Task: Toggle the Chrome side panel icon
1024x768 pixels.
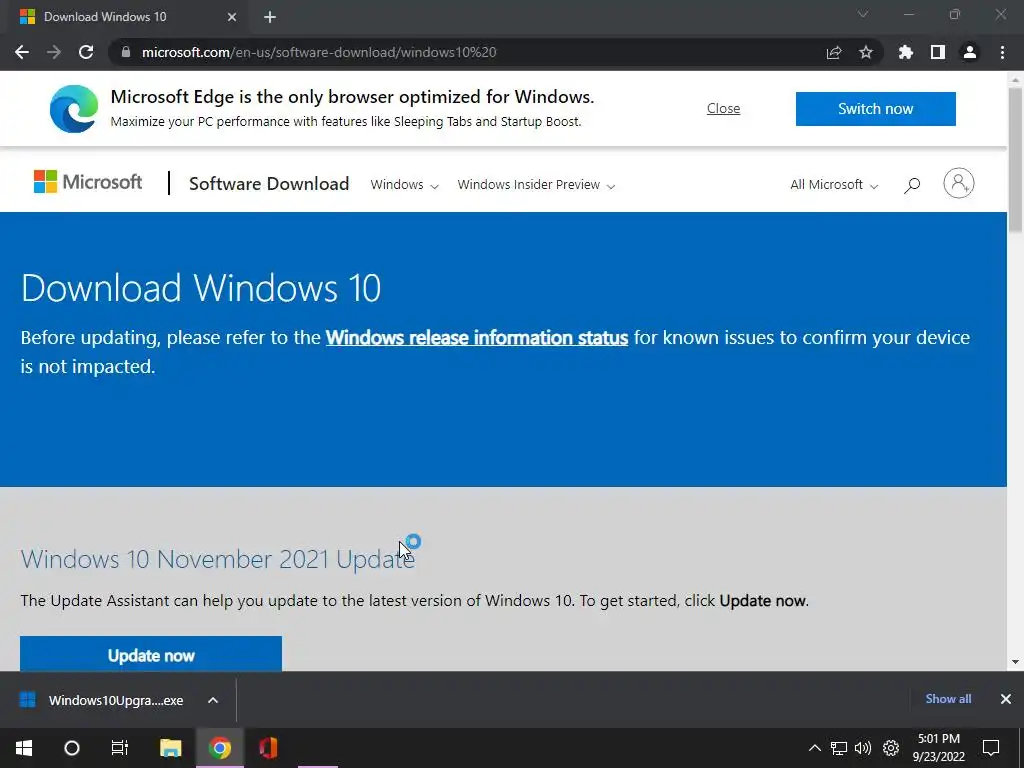Action: (938, 52)
